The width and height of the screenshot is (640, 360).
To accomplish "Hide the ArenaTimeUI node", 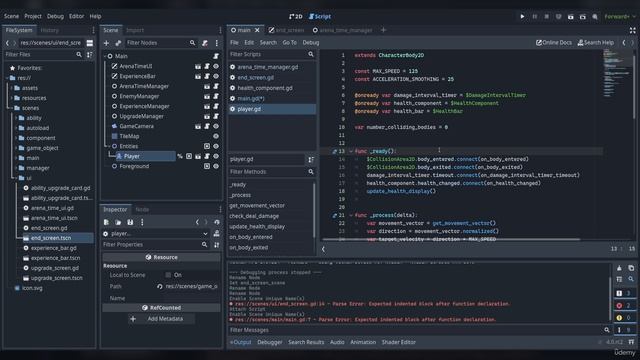I will 216,66.
